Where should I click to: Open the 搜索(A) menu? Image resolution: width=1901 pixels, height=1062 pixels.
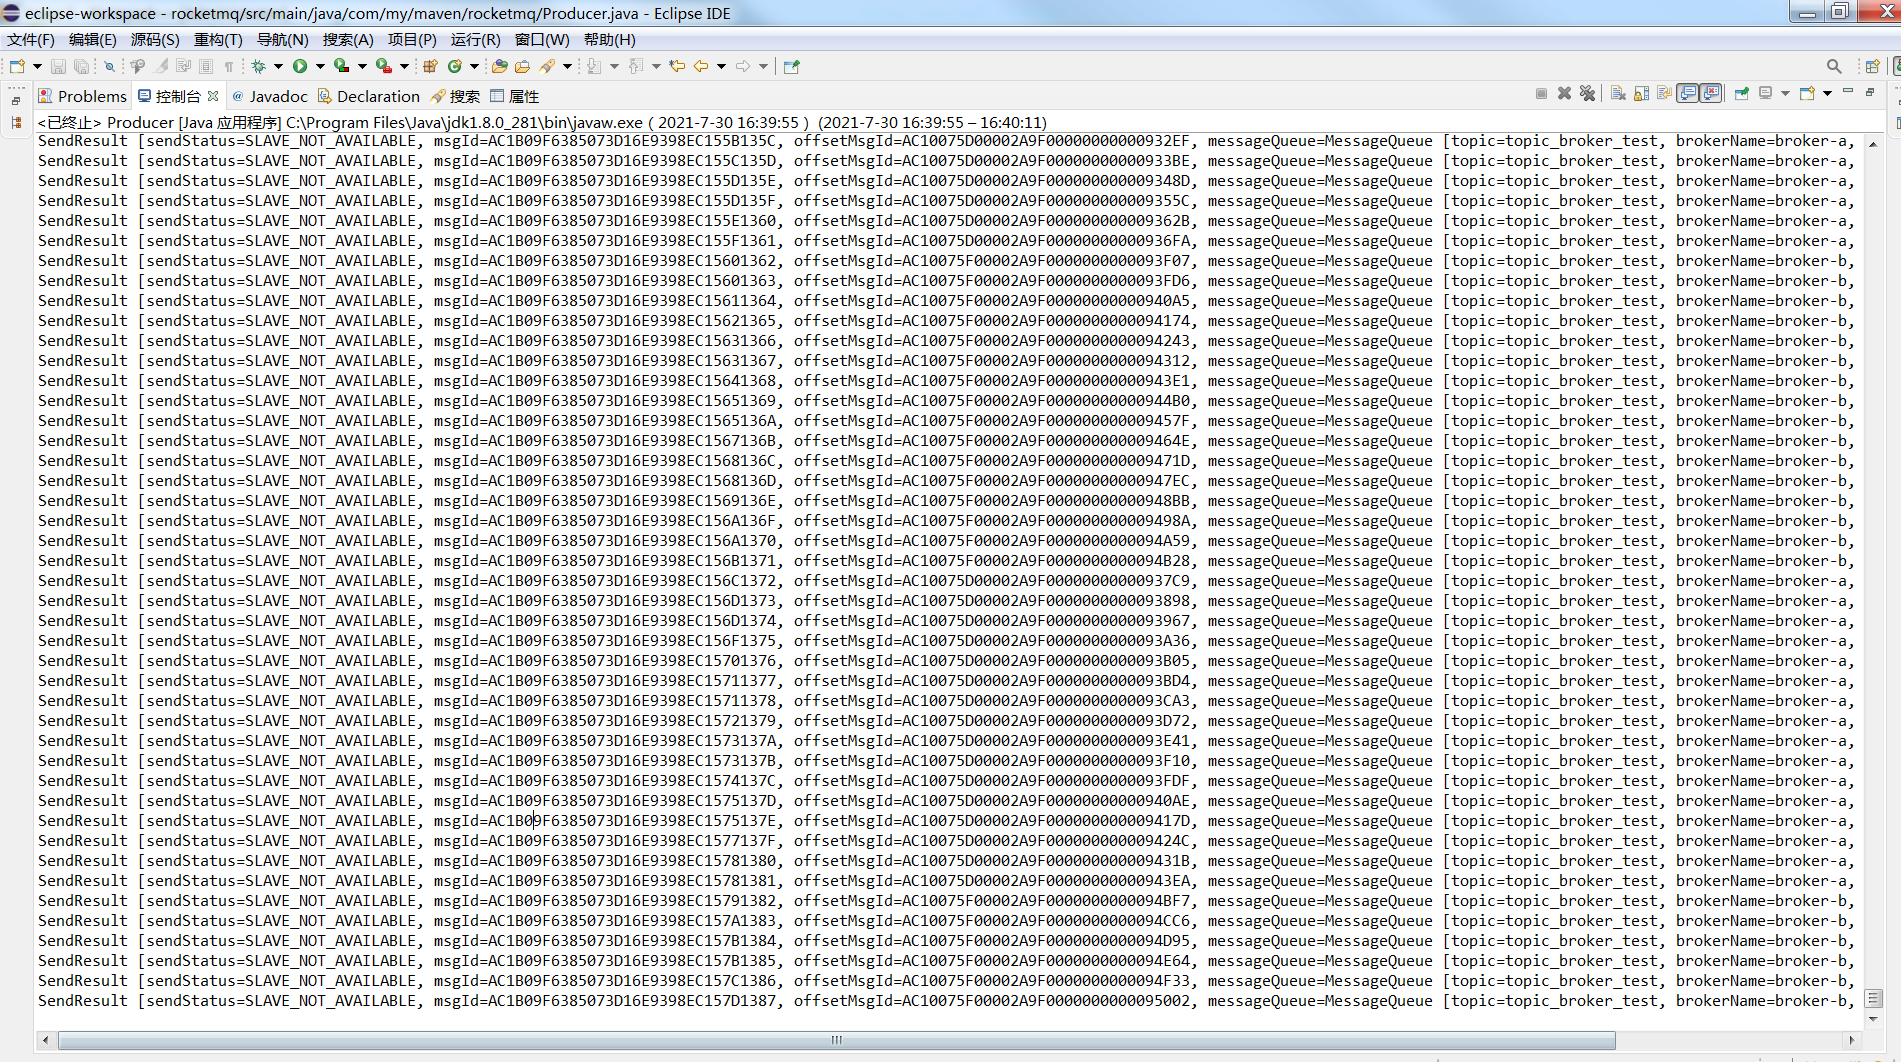click(348, 40)
